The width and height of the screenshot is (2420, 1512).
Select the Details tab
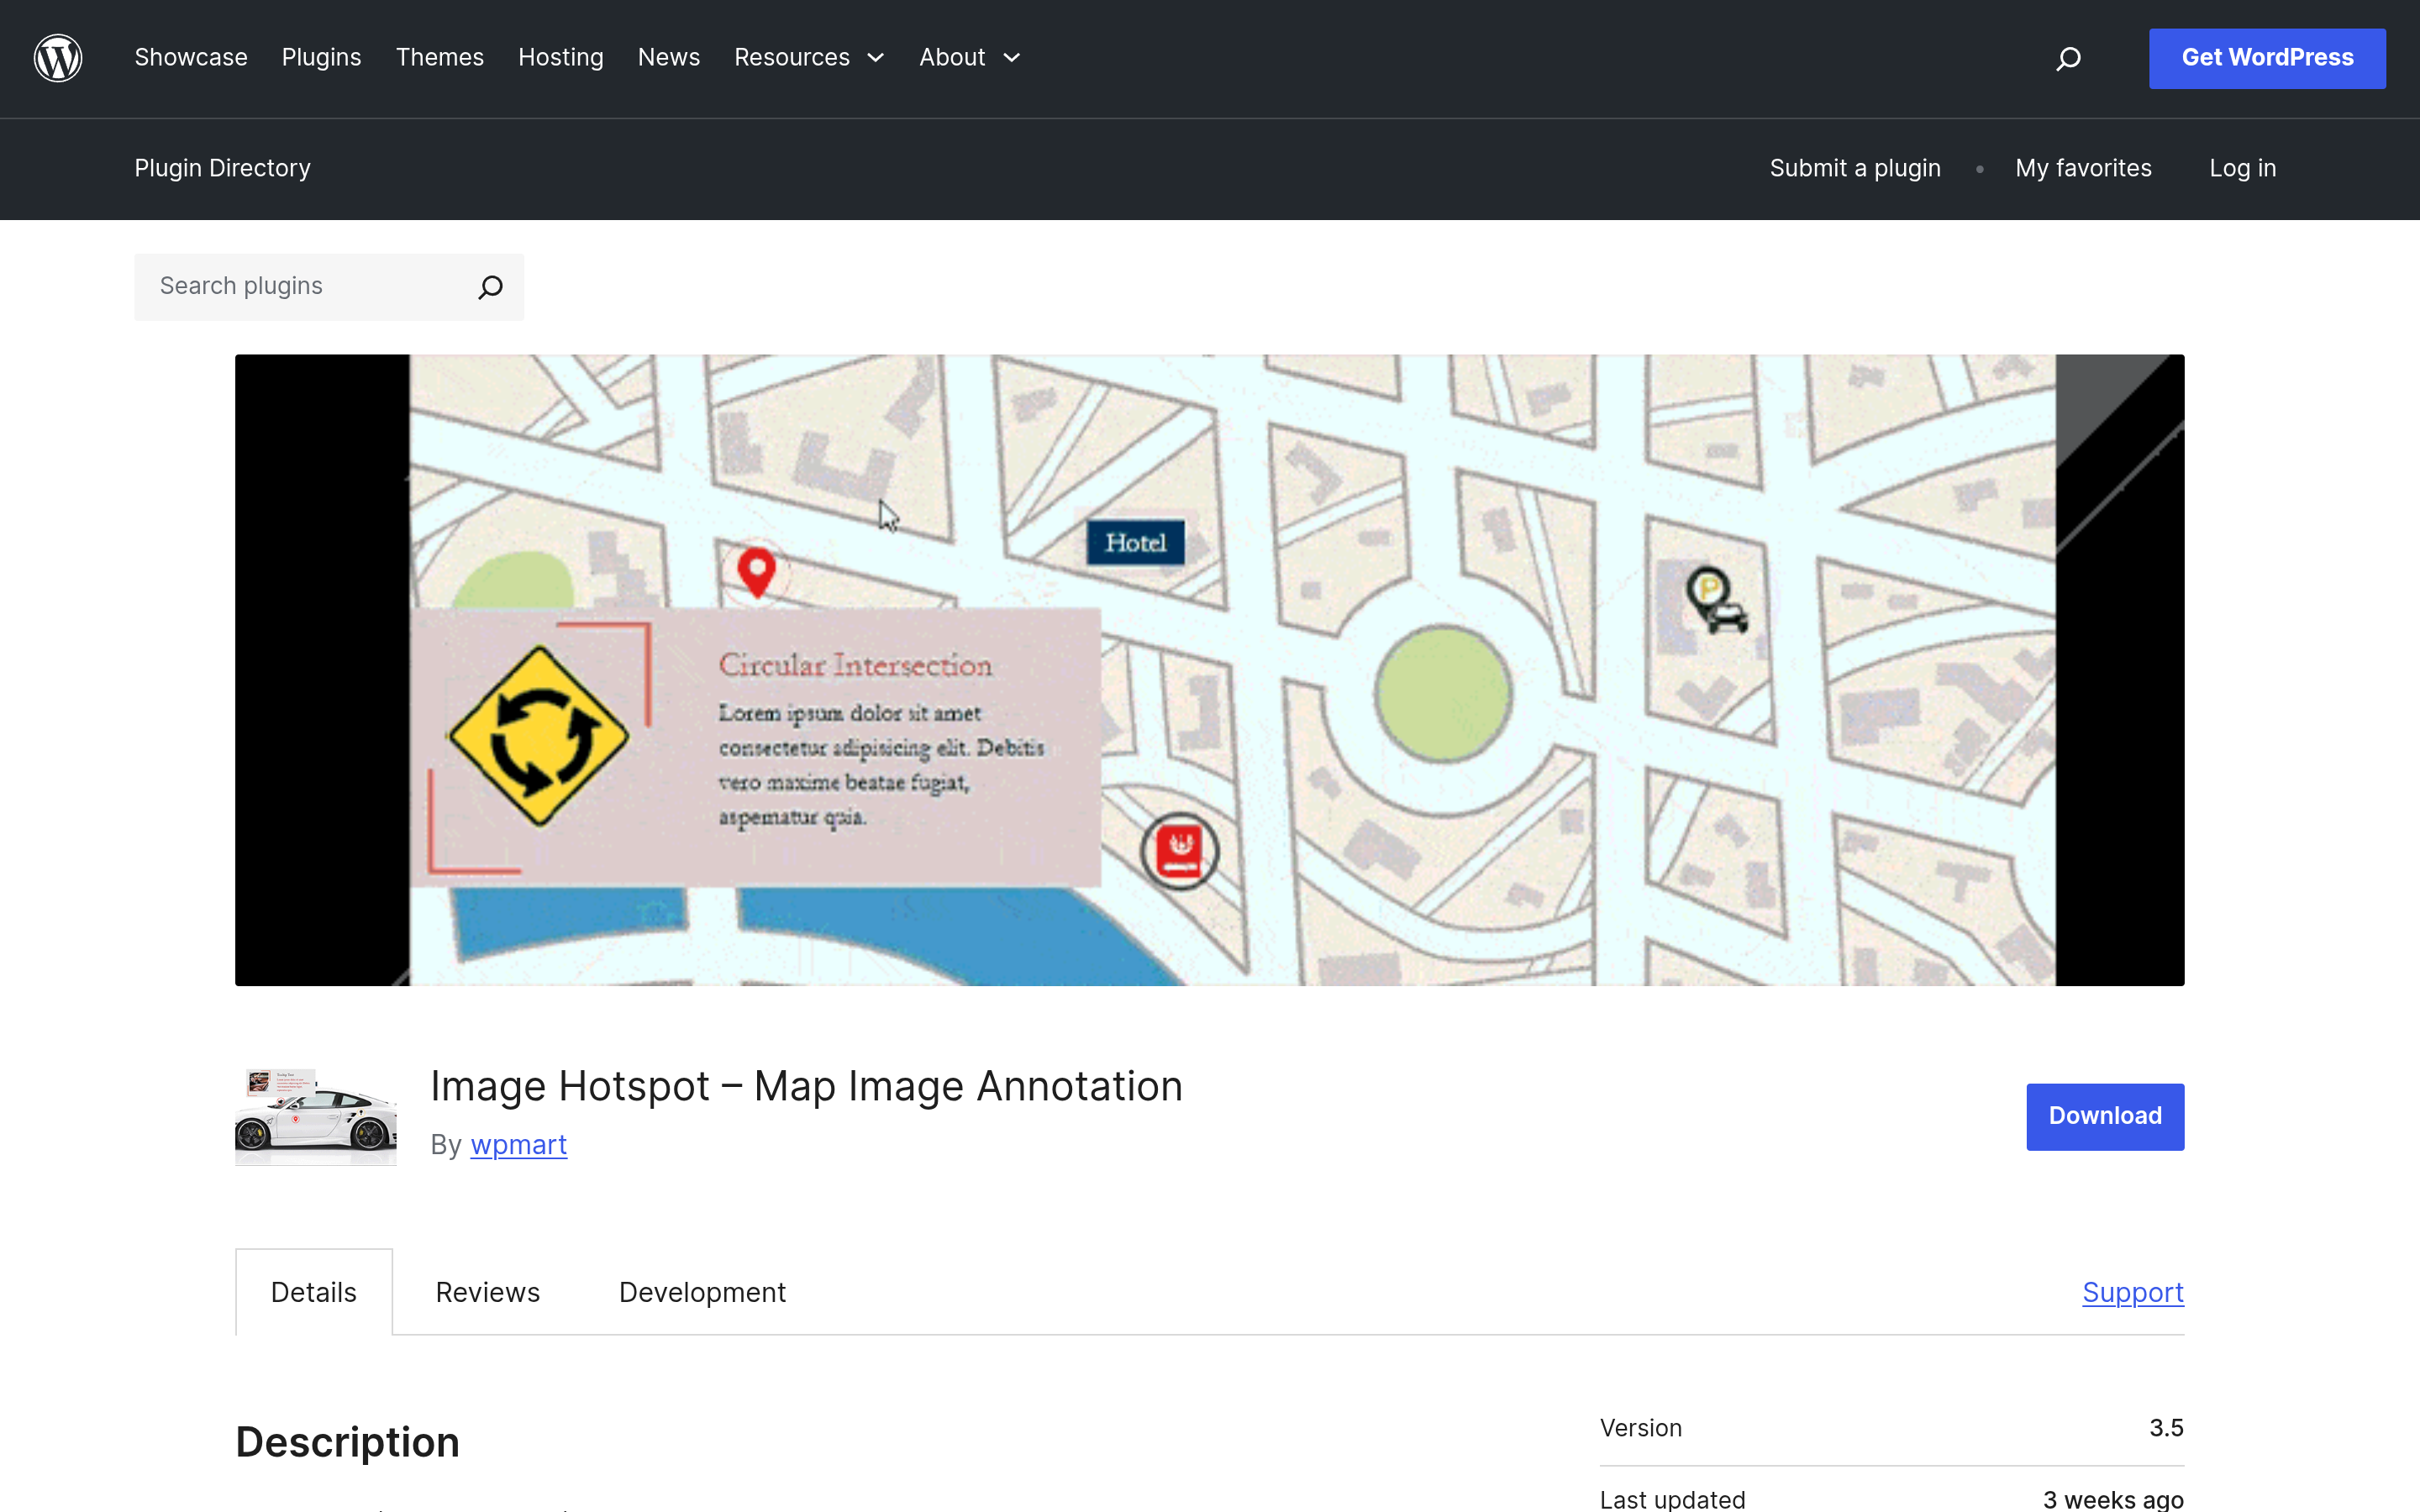click(x=314, y=1292)
